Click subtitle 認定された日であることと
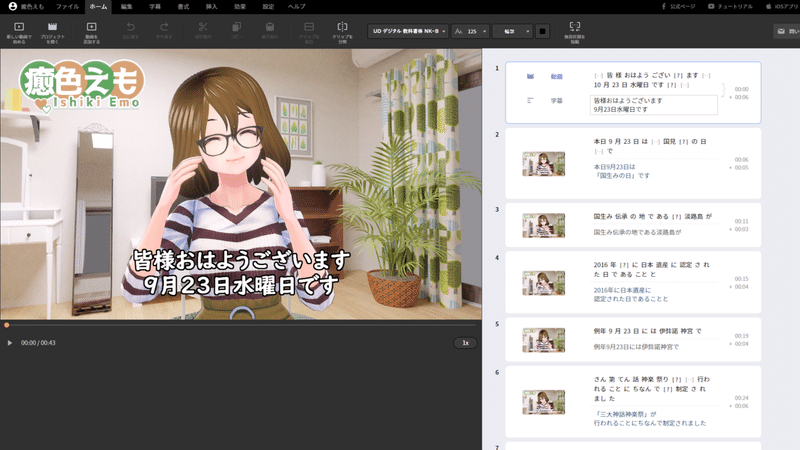 pyautogui.click(x=631, y=299)
